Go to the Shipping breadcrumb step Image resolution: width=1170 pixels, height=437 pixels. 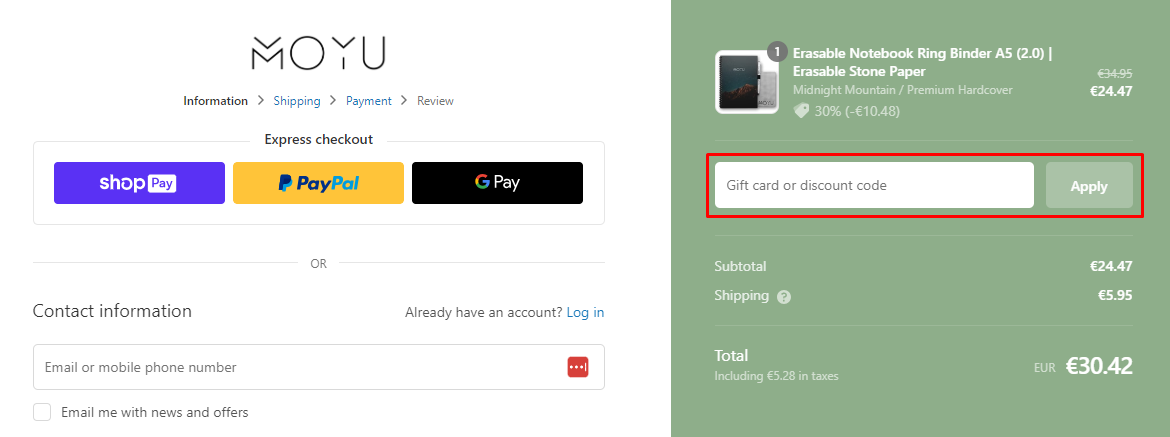[x=297, y=101]
